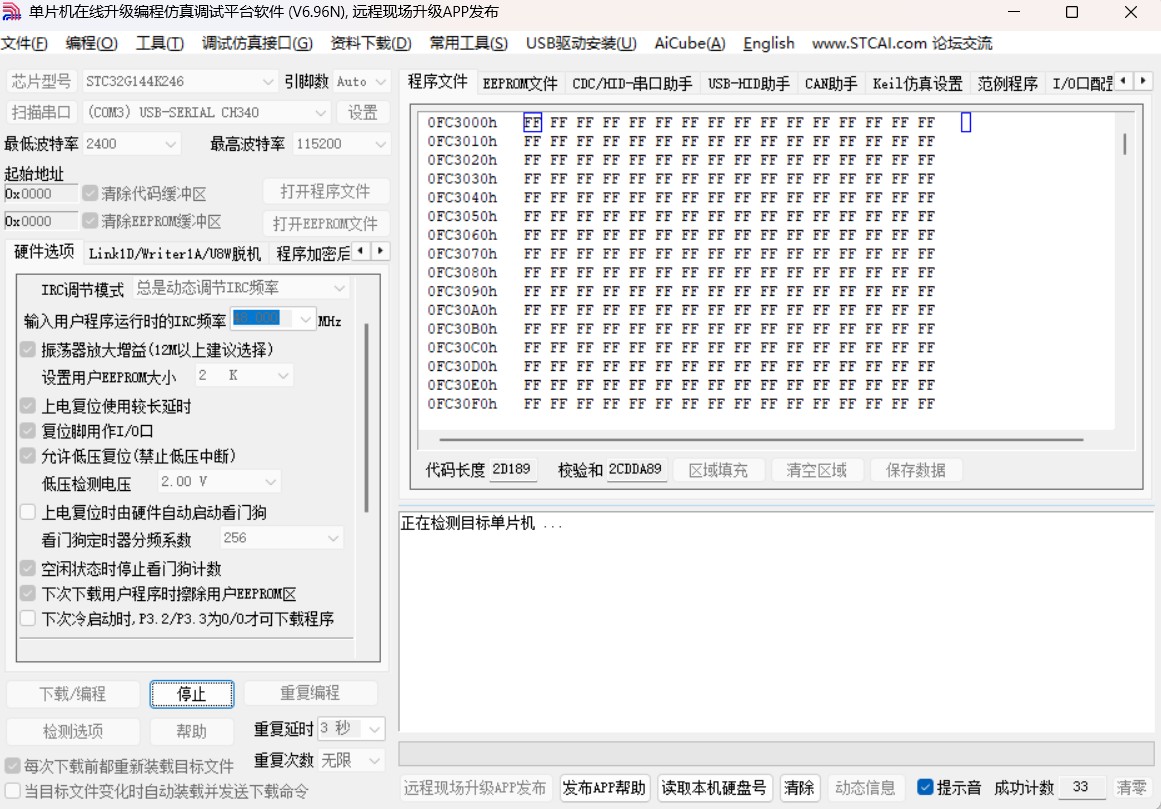
Task: Open the 文件(F) menu
Action: click(x=24, y=44)
